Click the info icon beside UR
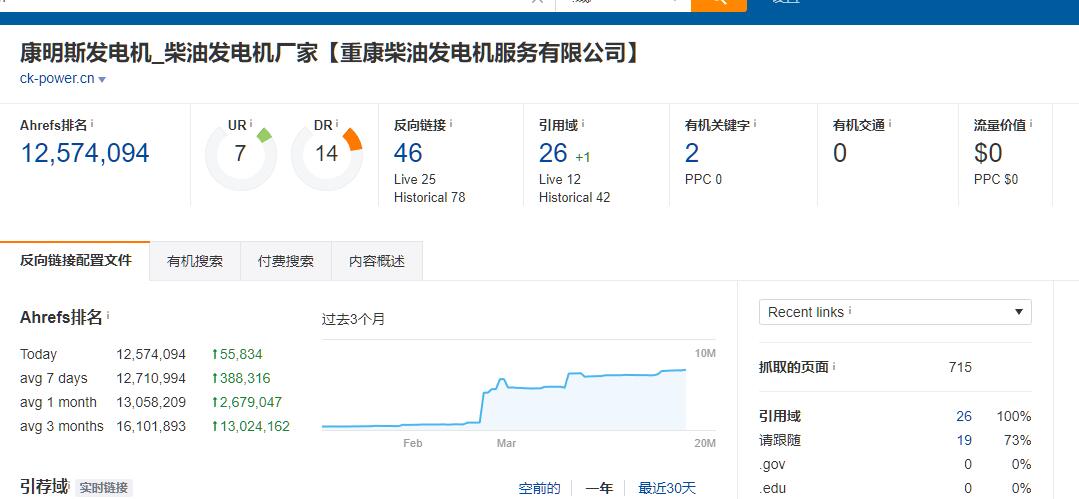This screenshot has height=499, width=1079. (x=250, y=124)
